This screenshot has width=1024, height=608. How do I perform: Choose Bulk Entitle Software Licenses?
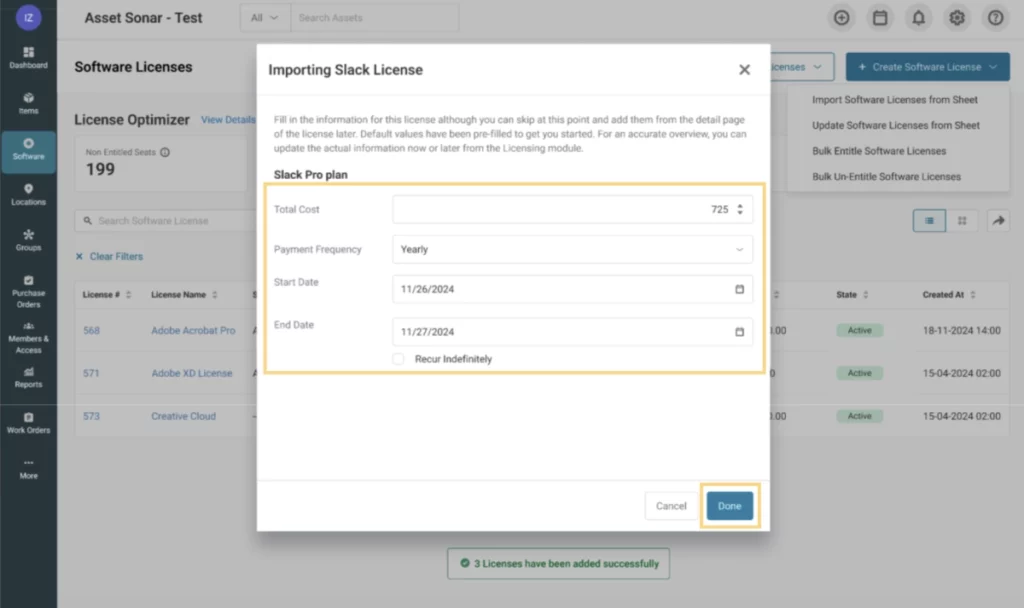click(879, 151)
